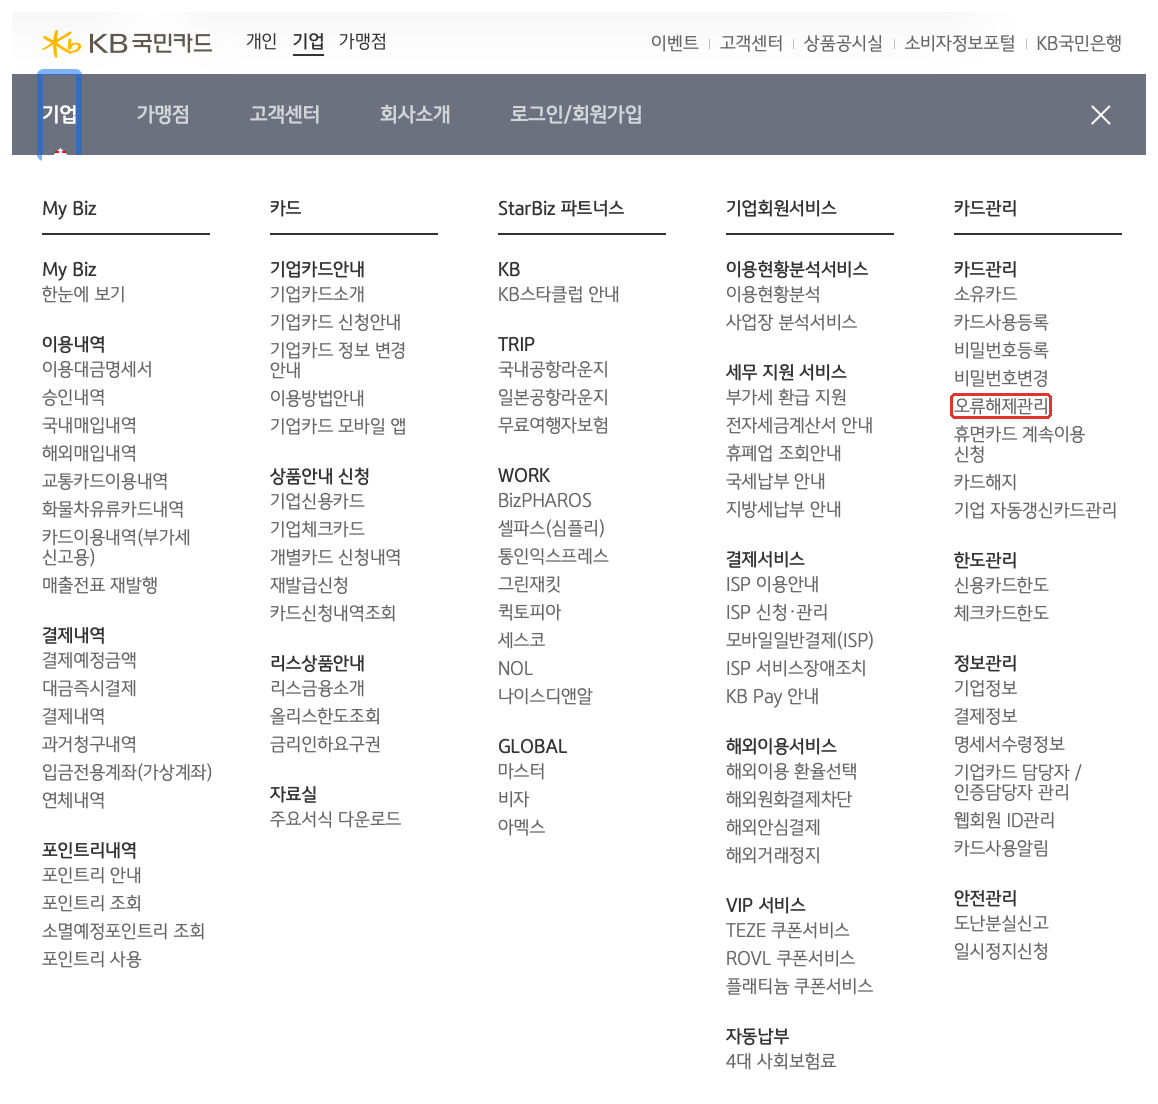Open 무료여행자보험
The width and height of the screenshot is (1158, 1104).
(552, 425)
